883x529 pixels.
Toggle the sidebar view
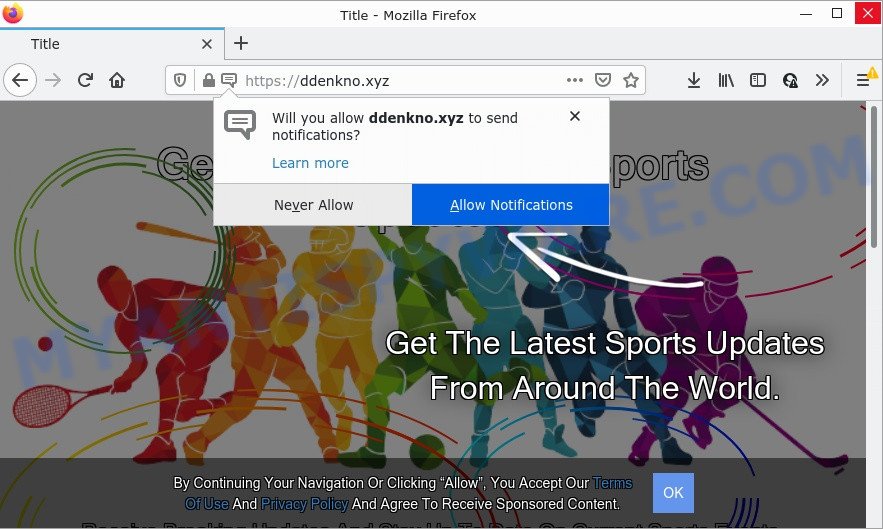click(x=758, y=81)
